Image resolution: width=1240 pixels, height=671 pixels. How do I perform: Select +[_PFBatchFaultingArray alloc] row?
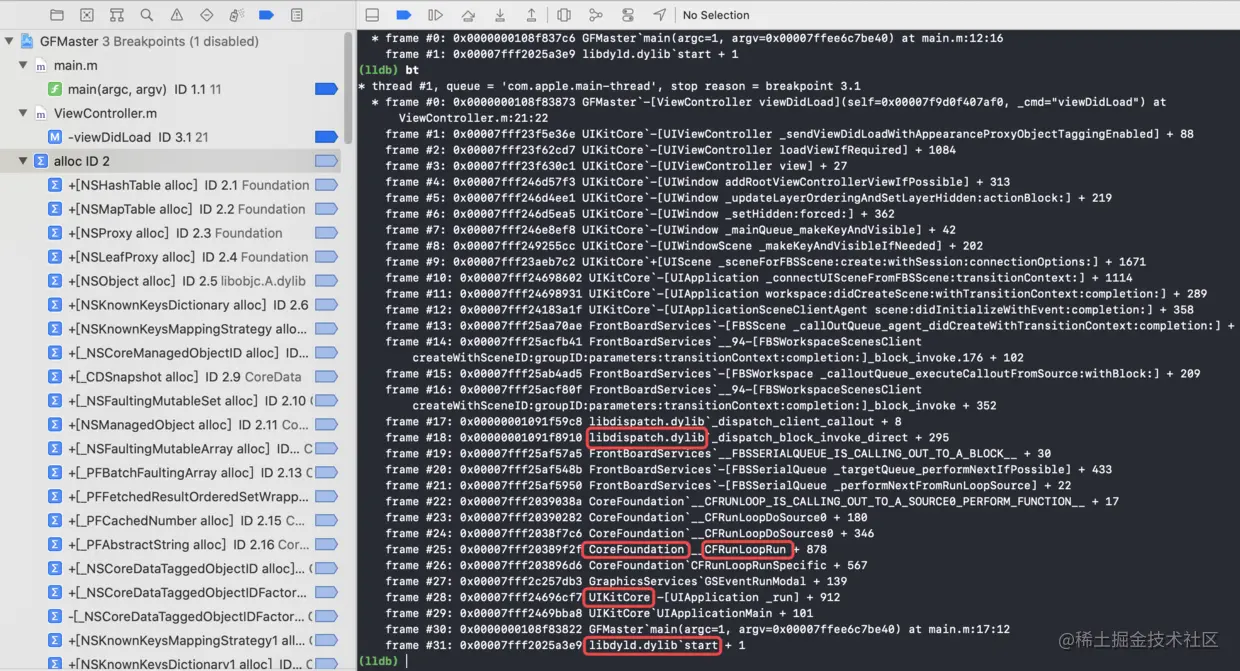point(171,473)
